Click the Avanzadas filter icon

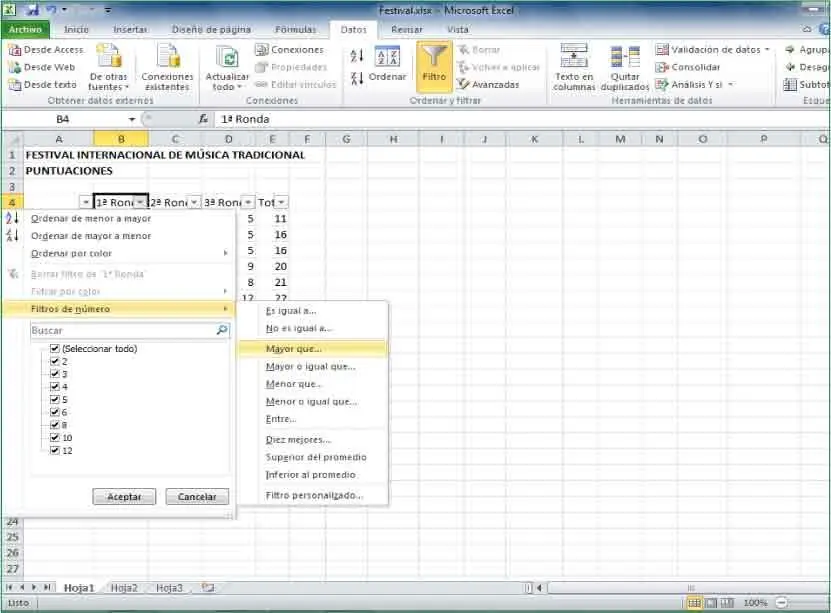(x=463, y=85)
